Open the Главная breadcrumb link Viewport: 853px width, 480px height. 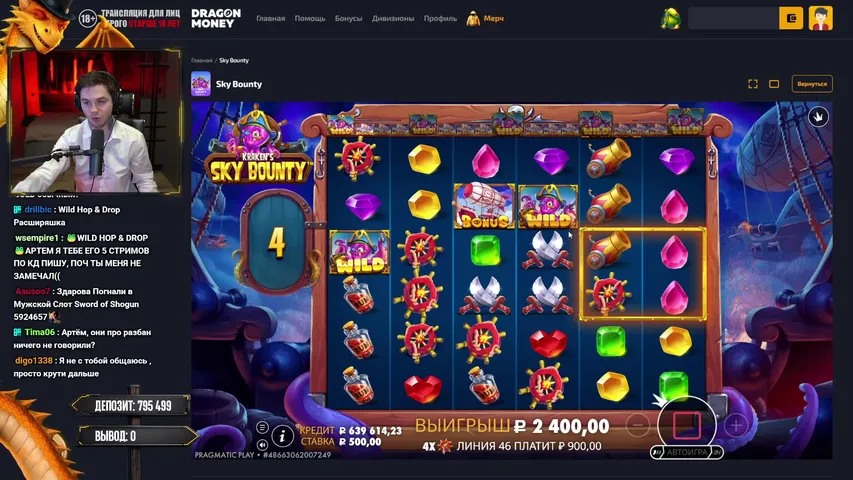coord(201,60)
